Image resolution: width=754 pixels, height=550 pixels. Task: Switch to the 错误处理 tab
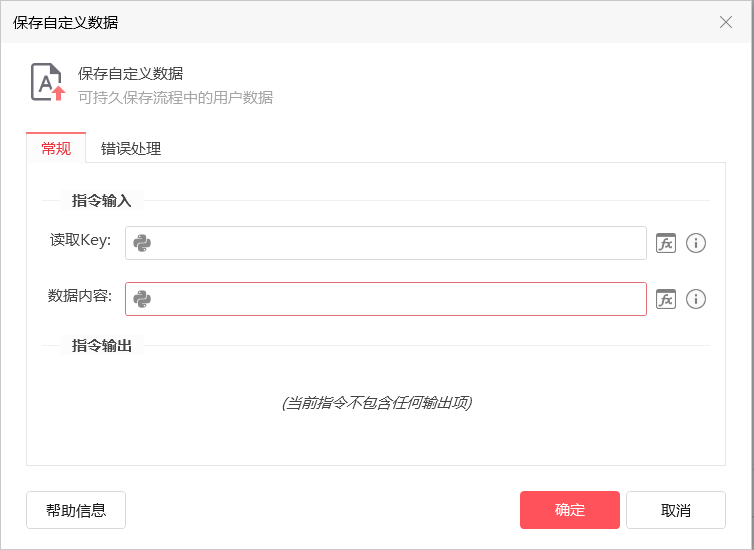tap(131, 149)
